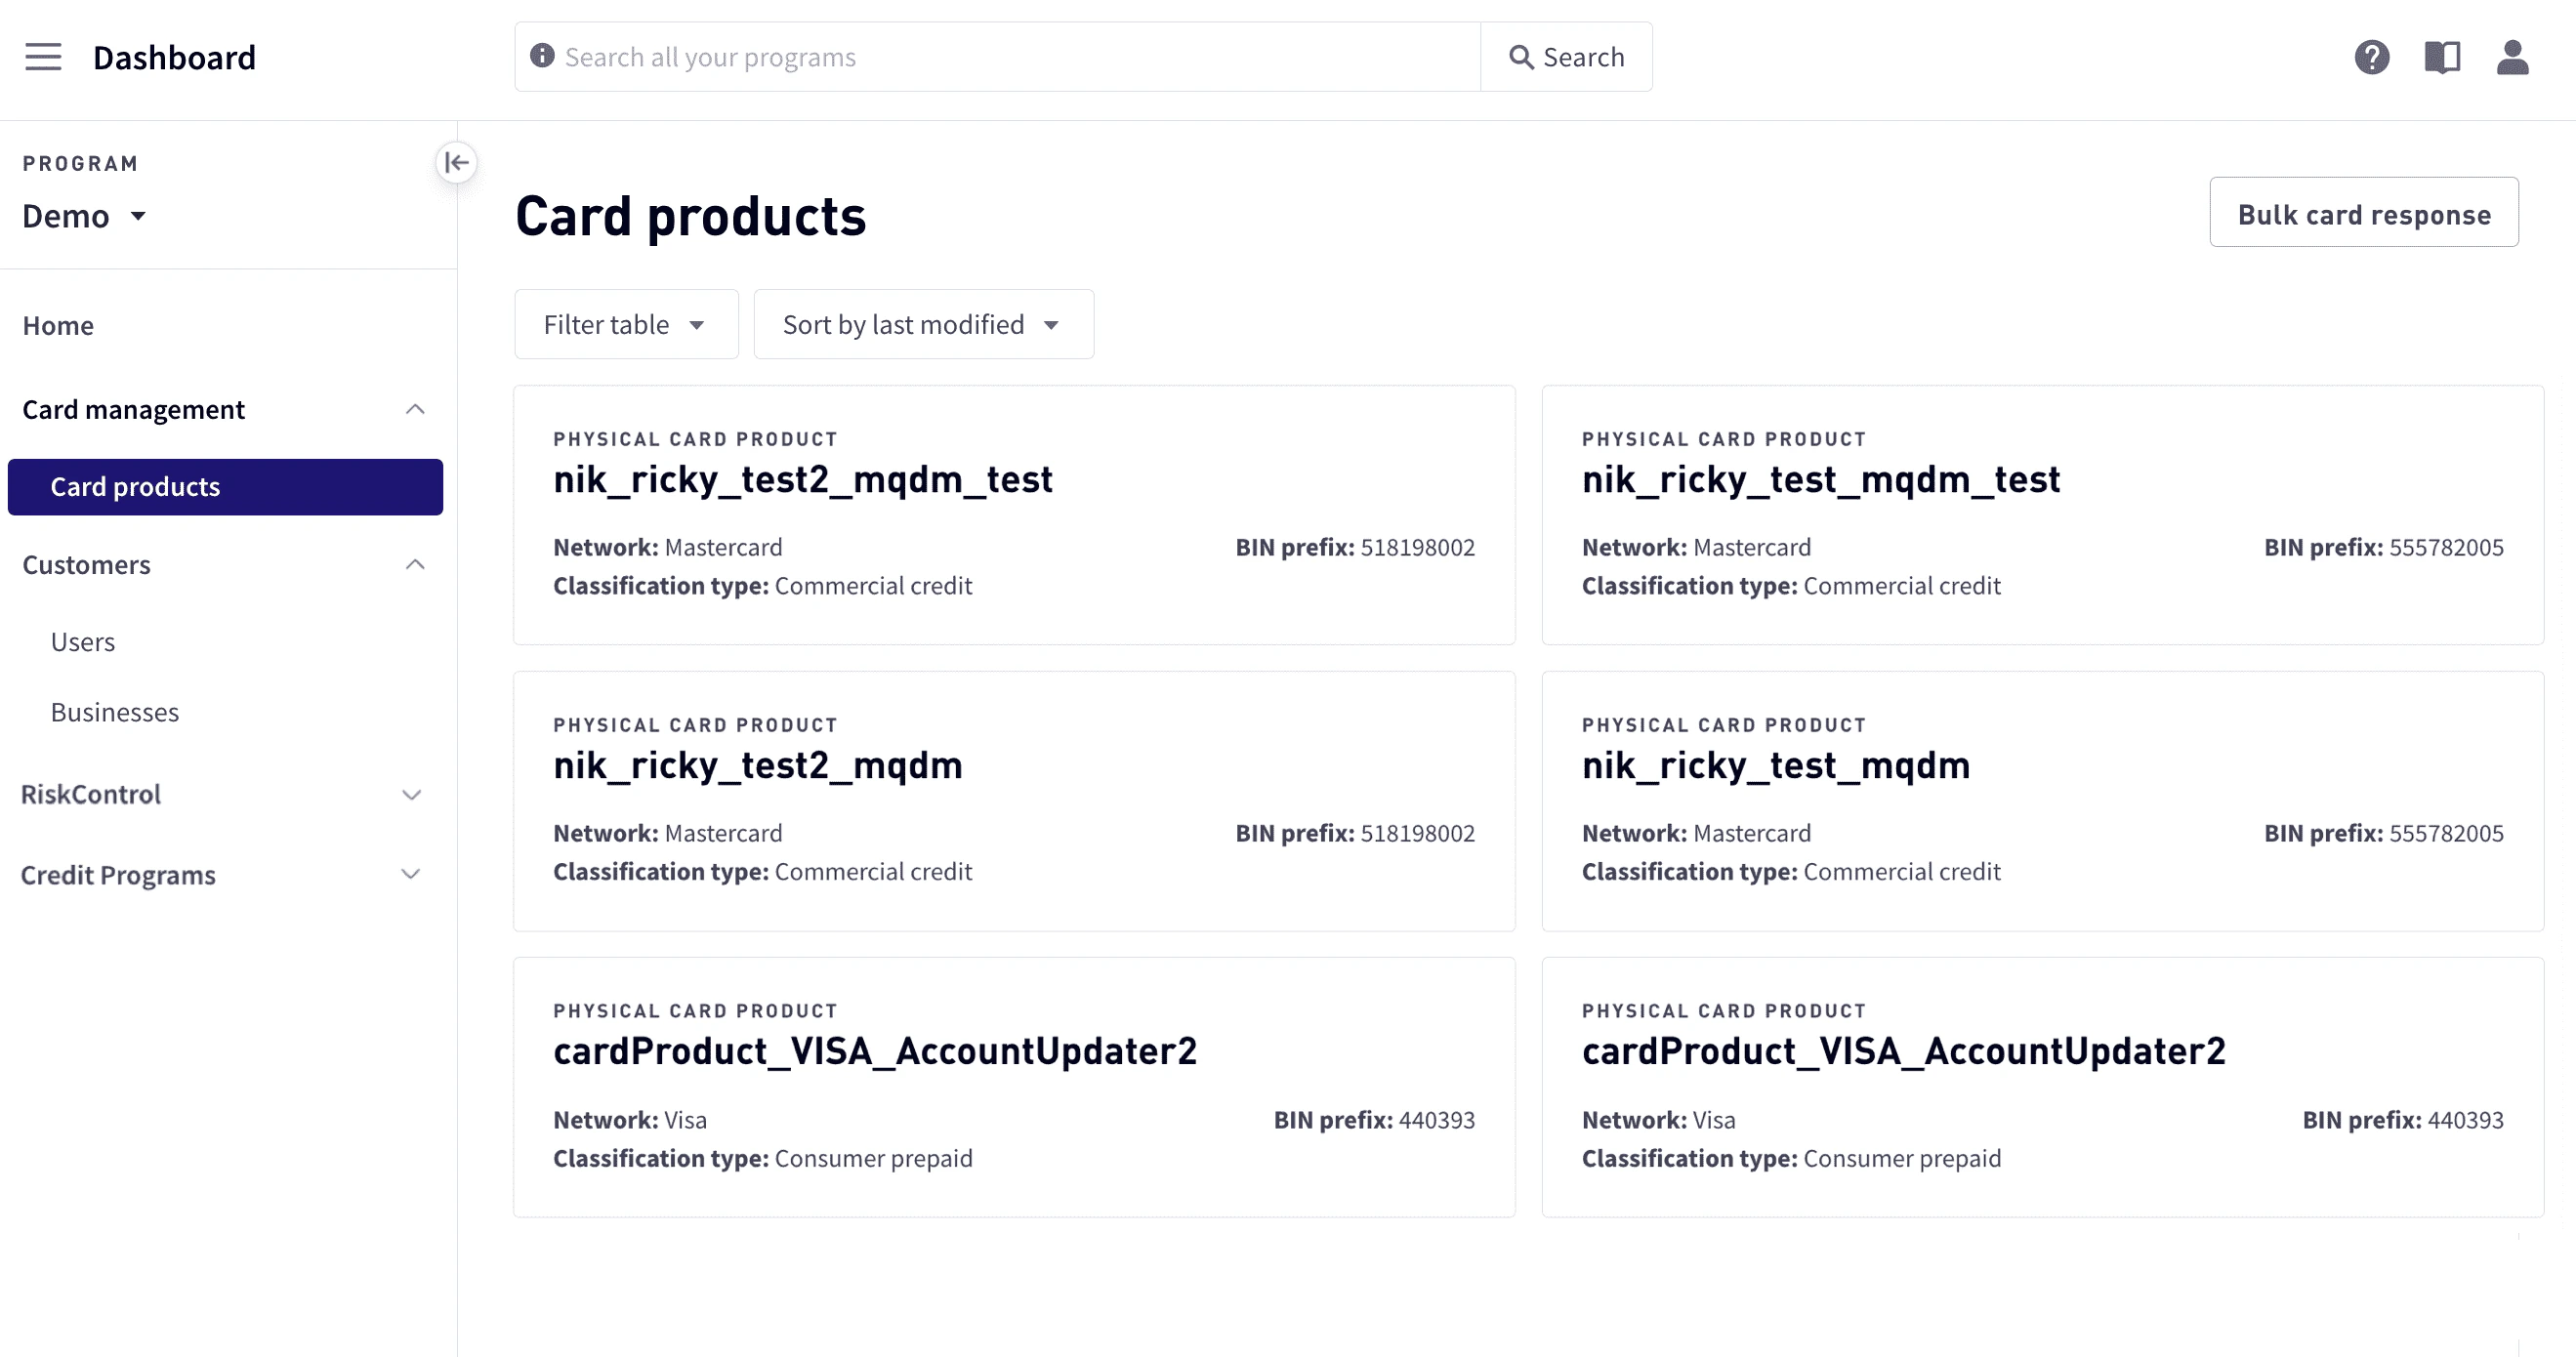The width and height of the screenshot is (2576, 1357).
Task: Click the Search magnifier button
Action: point(1566,57)
